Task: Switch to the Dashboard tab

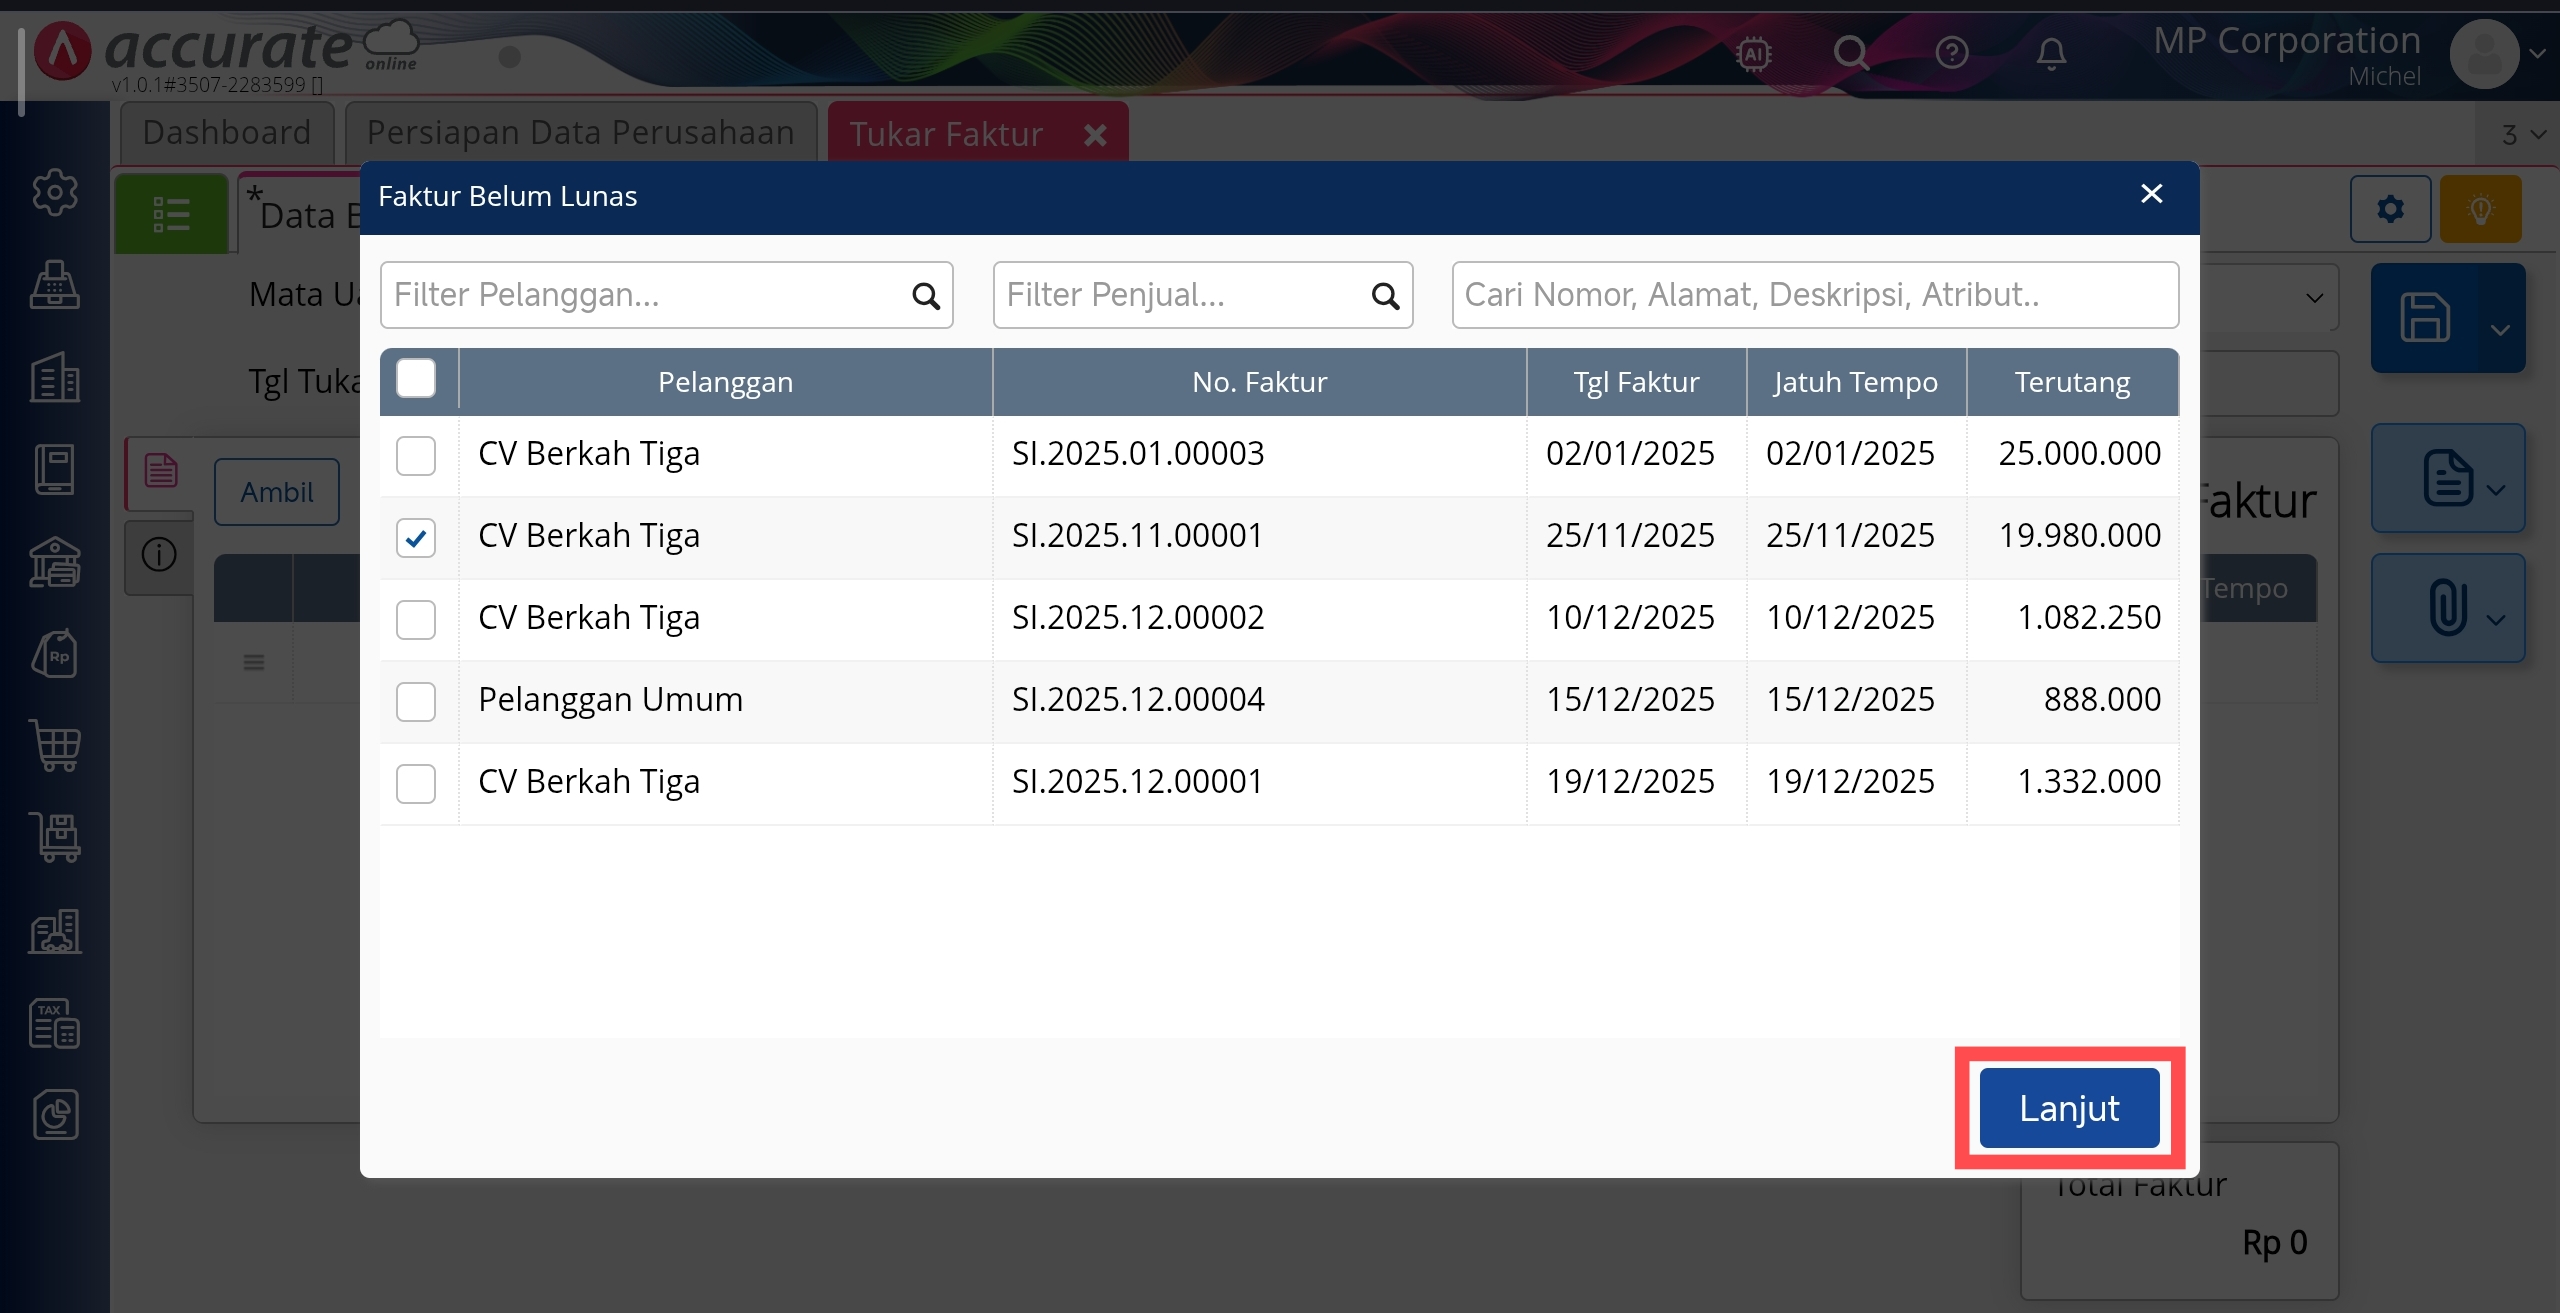Action: [227, 133]
